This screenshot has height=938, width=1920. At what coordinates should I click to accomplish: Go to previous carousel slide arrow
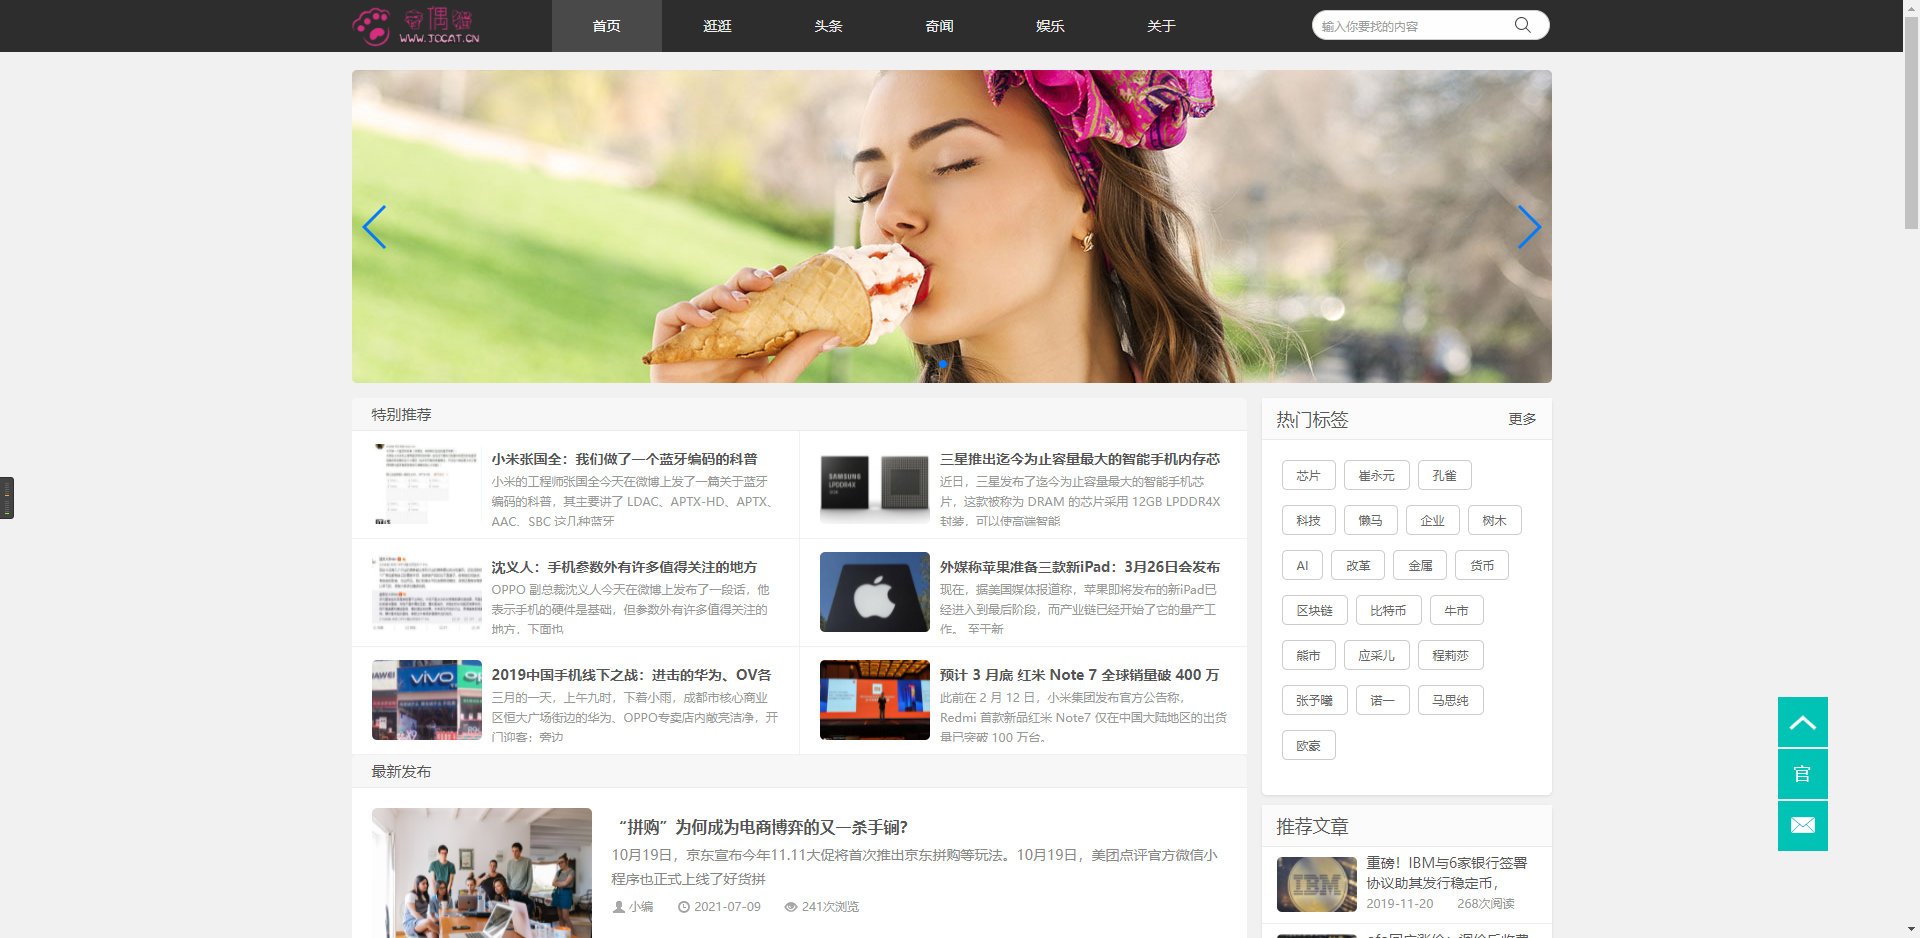click(374, 227)
